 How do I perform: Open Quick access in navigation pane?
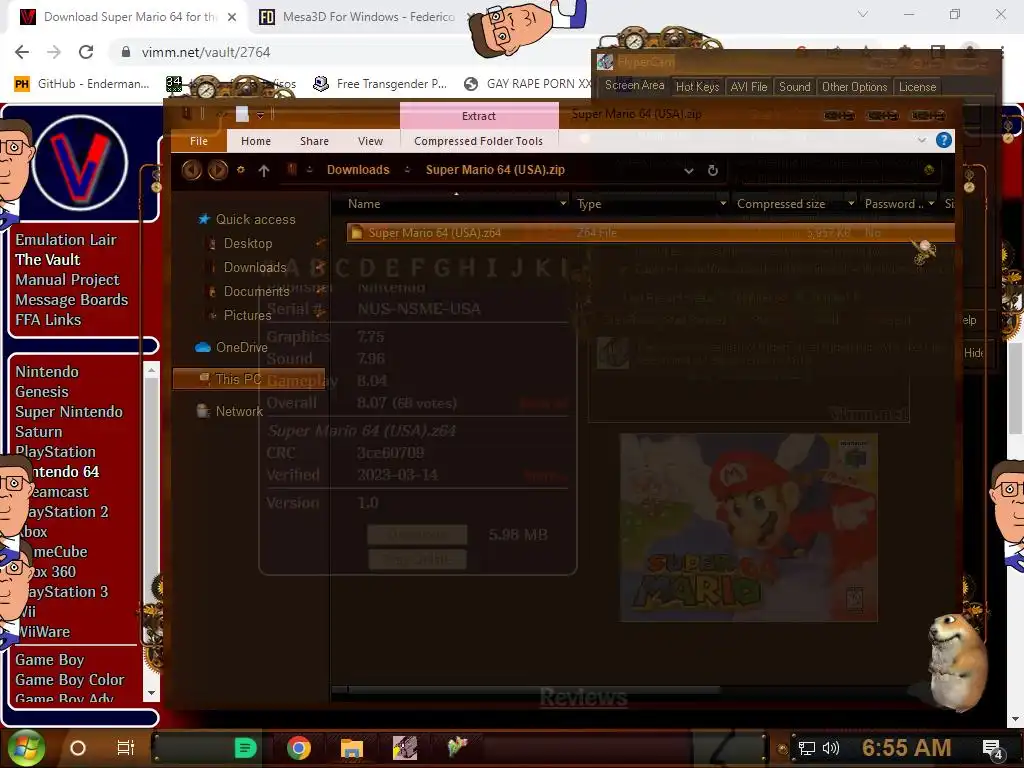(255, 219)
